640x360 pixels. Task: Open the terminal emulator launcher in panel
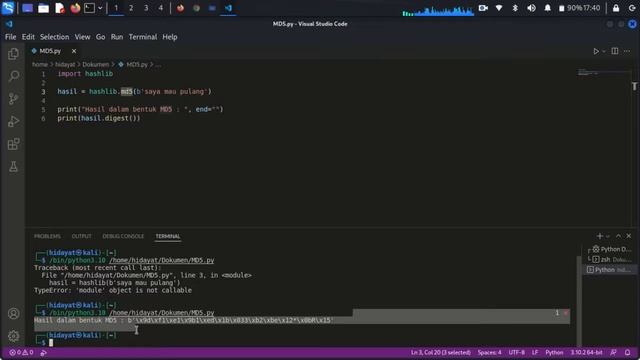point(89,8)
